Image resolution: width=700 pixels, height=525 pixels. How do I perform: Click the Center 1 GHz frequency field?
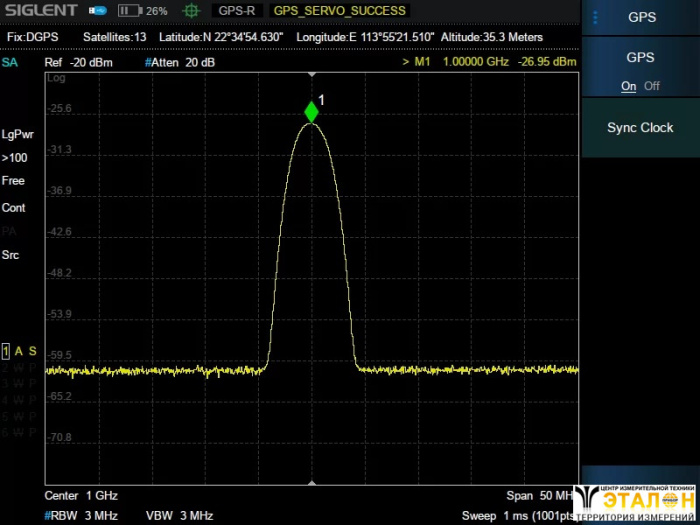(x=81, y=496)
